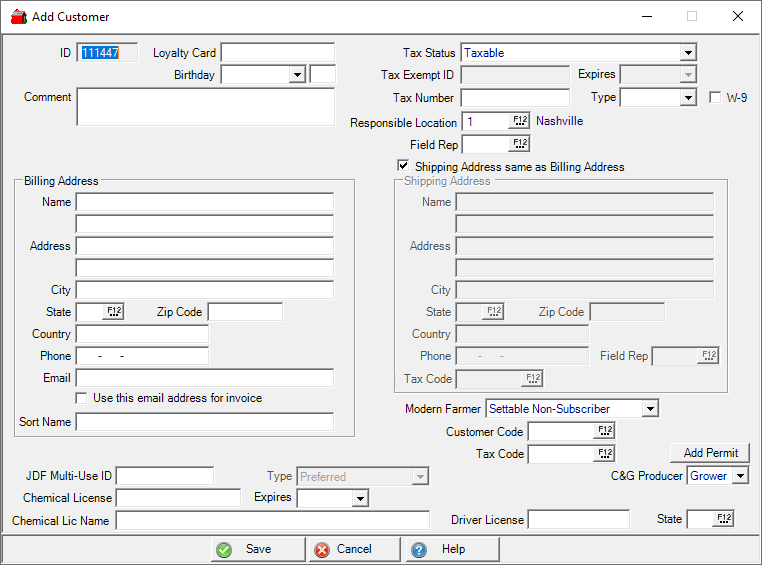The width and height of the screenshot is (762, 565).
Task: Open the Customer Code F12 lookup
Action: tap(604, 431)
